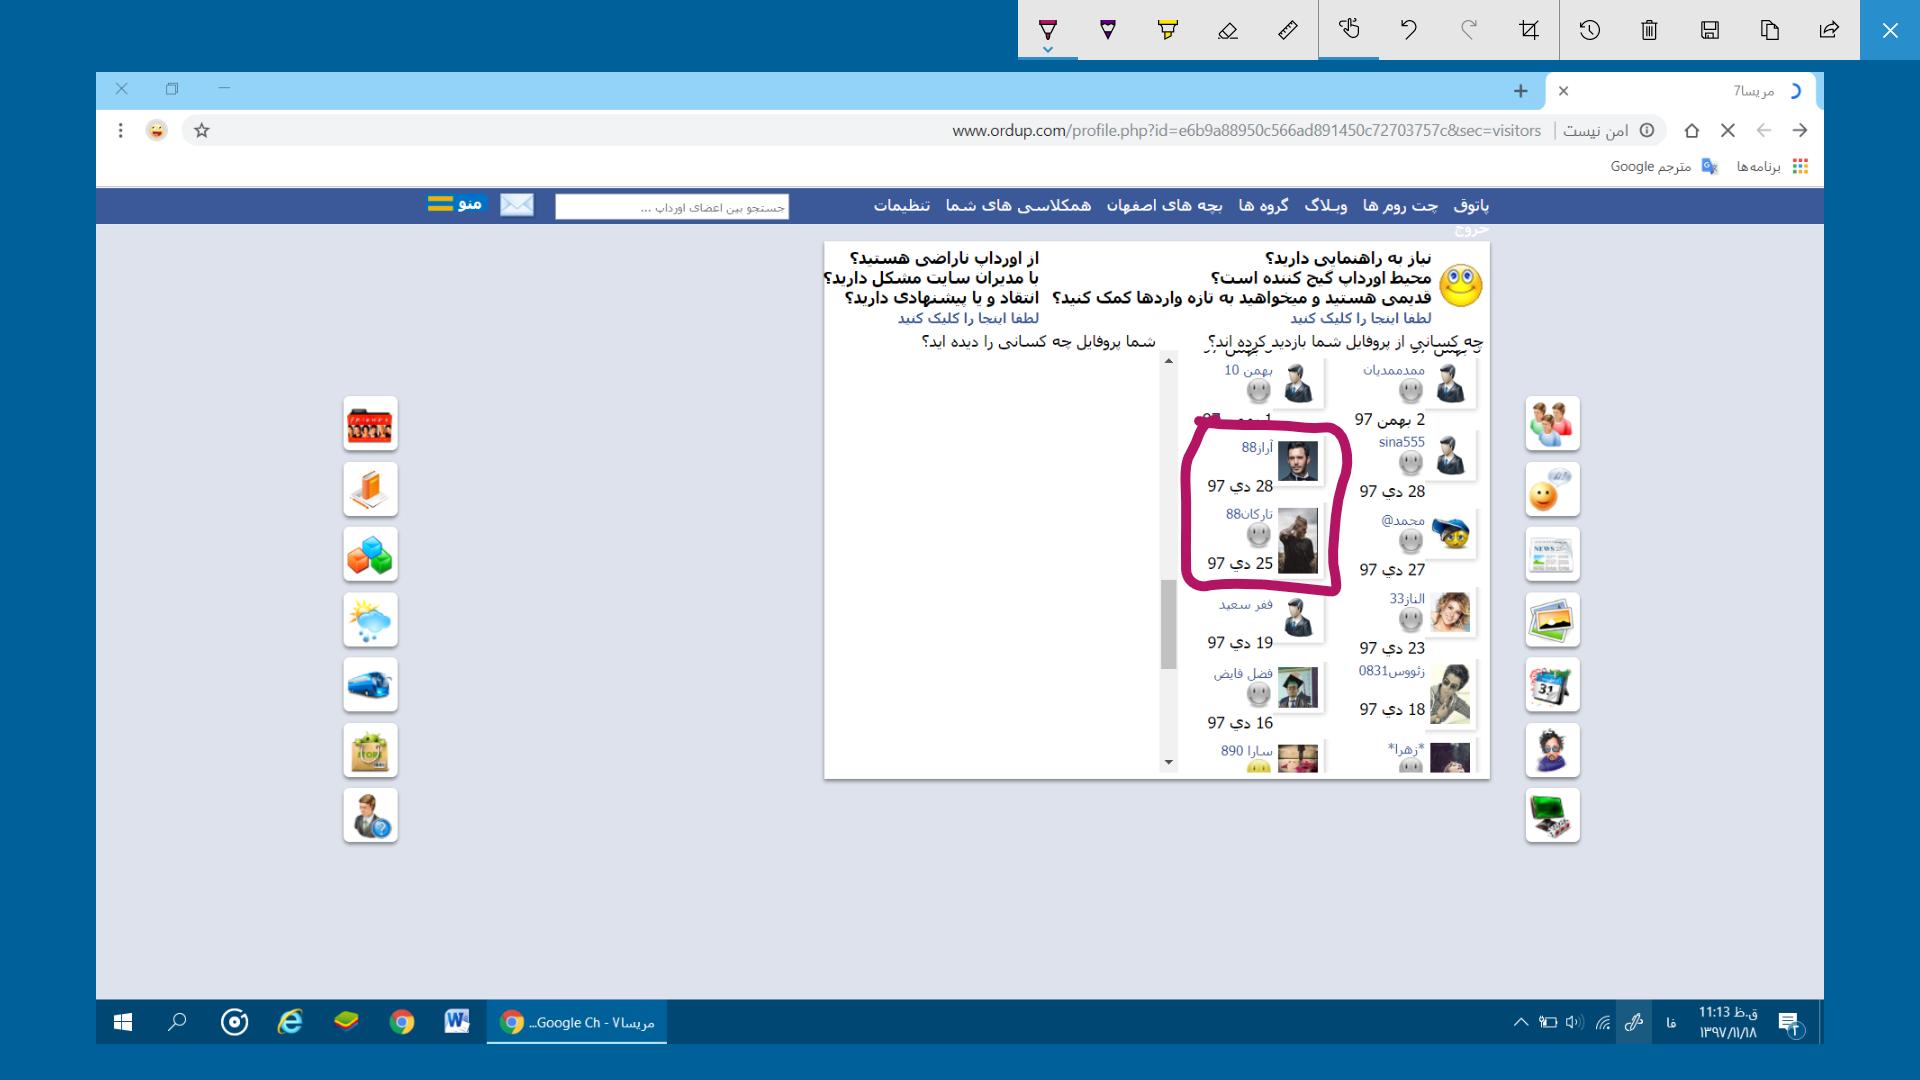Screen dimensions: 1920x1080
Task: Click the member search field
Action: tap(672, 207)
